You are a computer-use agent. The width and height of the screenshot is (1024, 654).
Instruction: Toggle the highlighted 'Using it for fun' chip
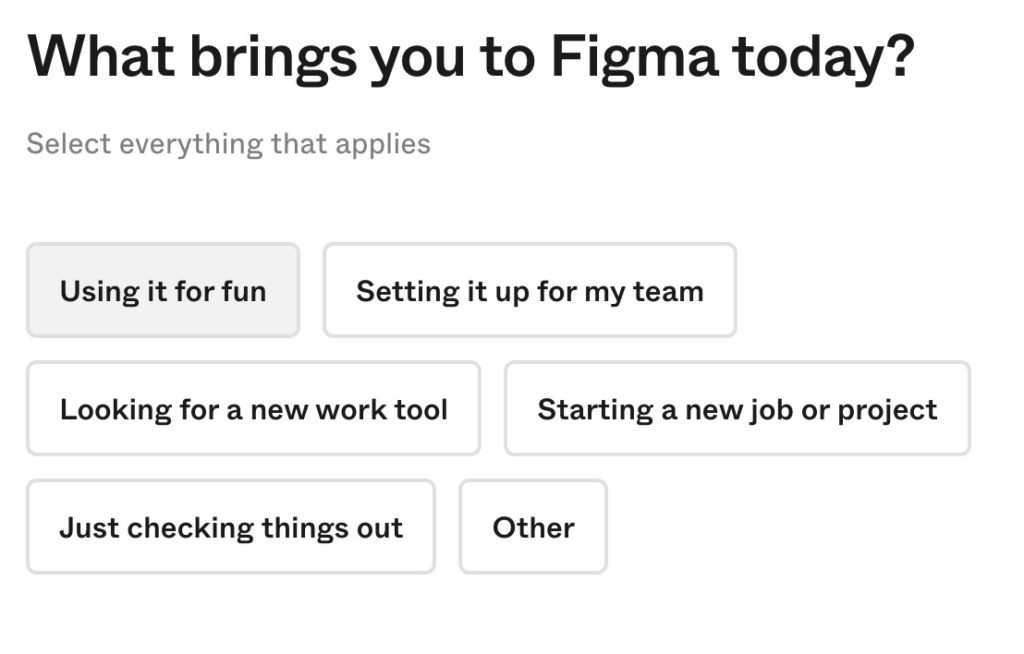point(163,291)
